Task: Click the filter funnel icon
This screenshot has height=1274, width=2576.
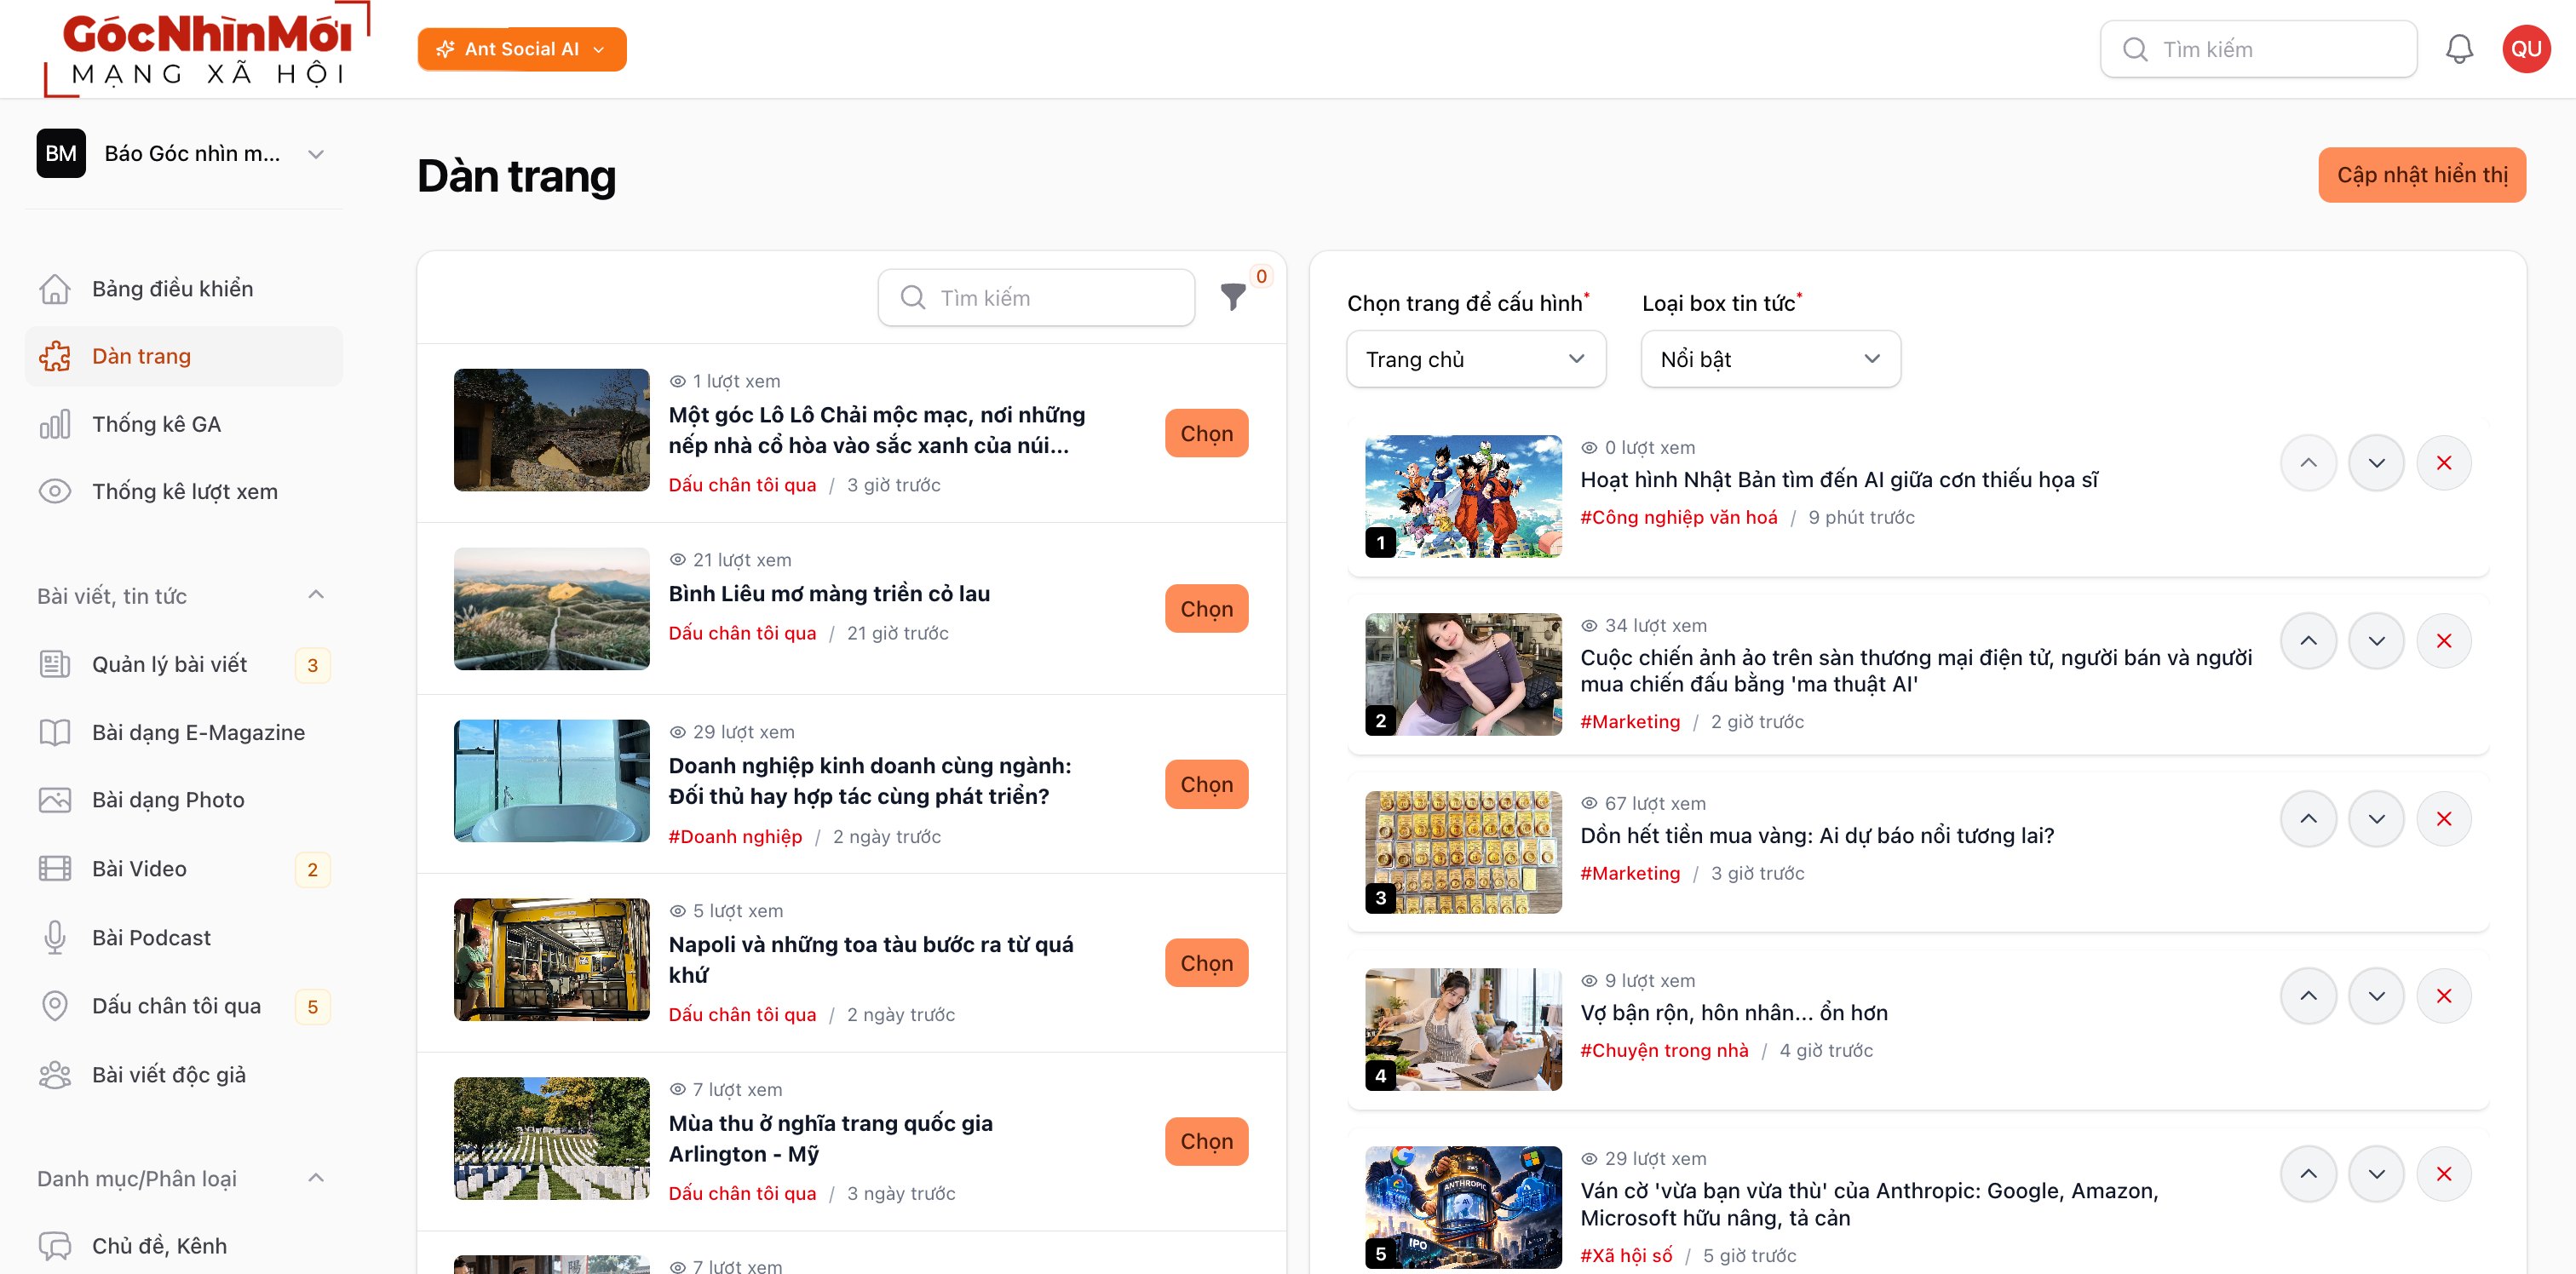Action: [x=1233, y=296]
